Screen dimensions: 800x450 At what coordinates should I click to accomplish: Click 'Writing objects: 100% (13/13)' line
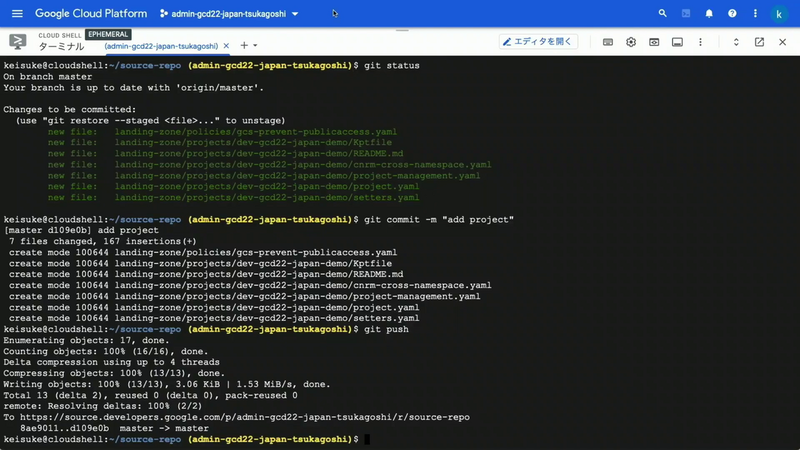[166, 384]
